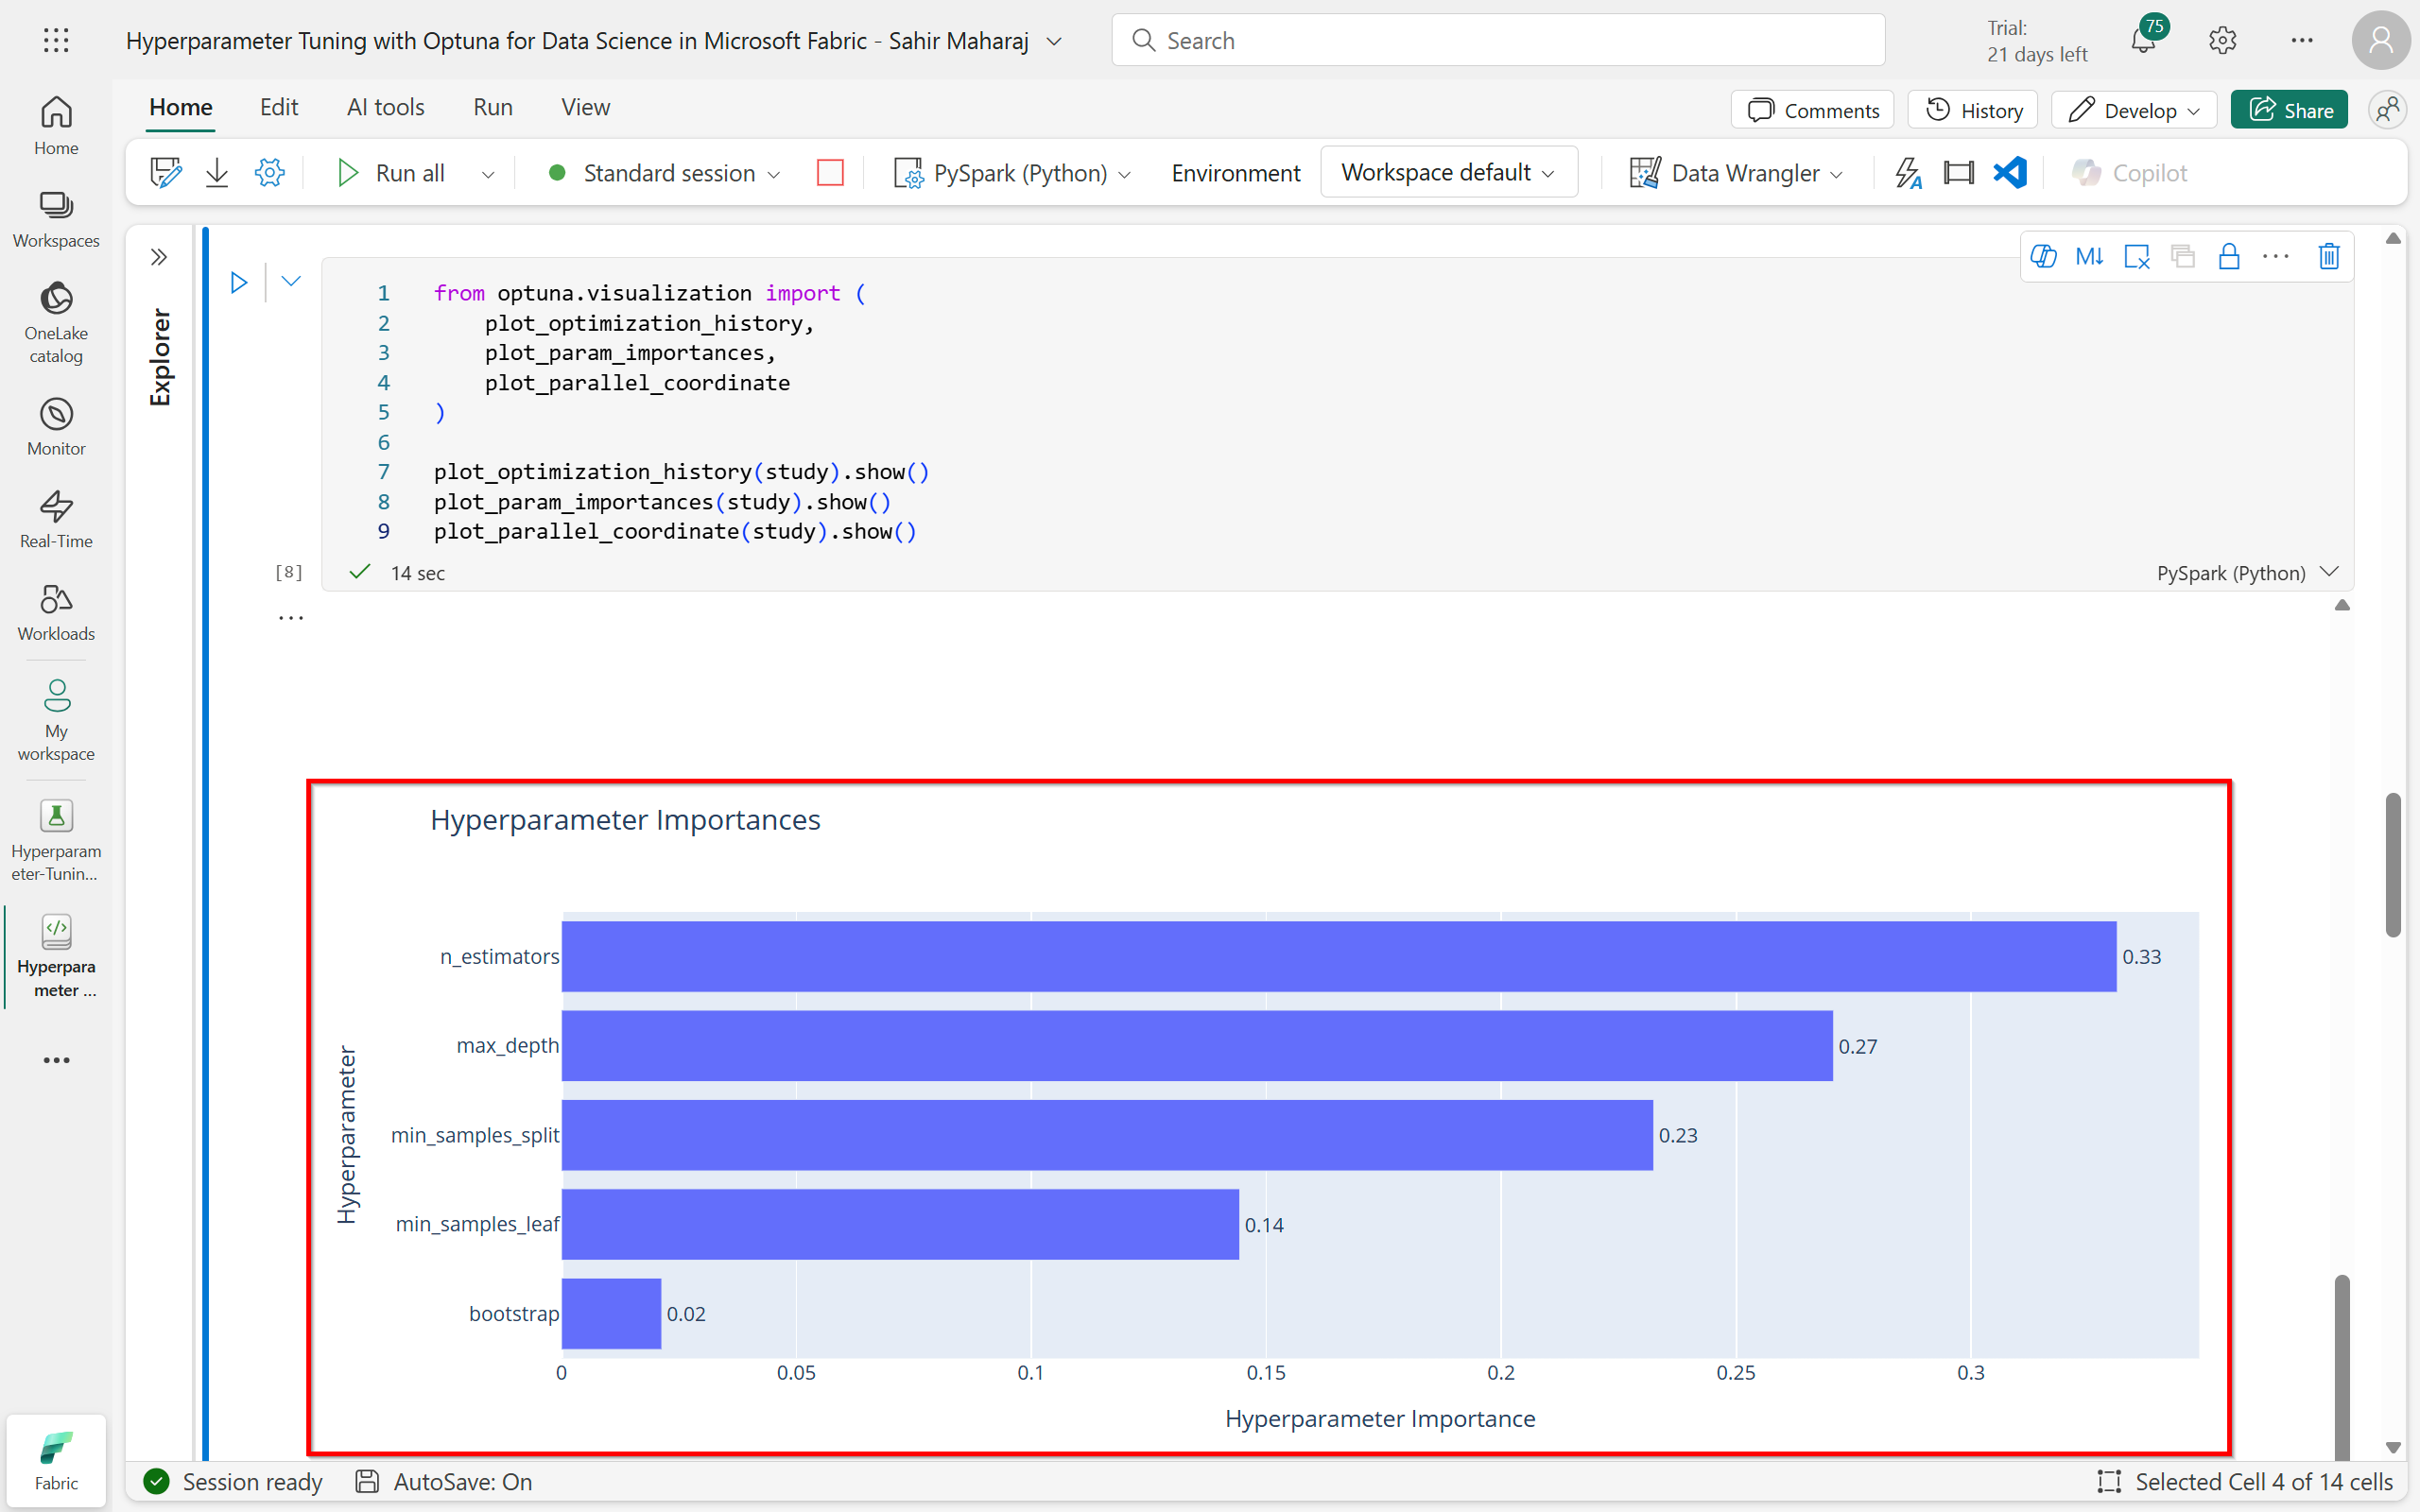2420x1512 pixels.
Task: Clear the cell output icon
Action: click(2137, 257)
